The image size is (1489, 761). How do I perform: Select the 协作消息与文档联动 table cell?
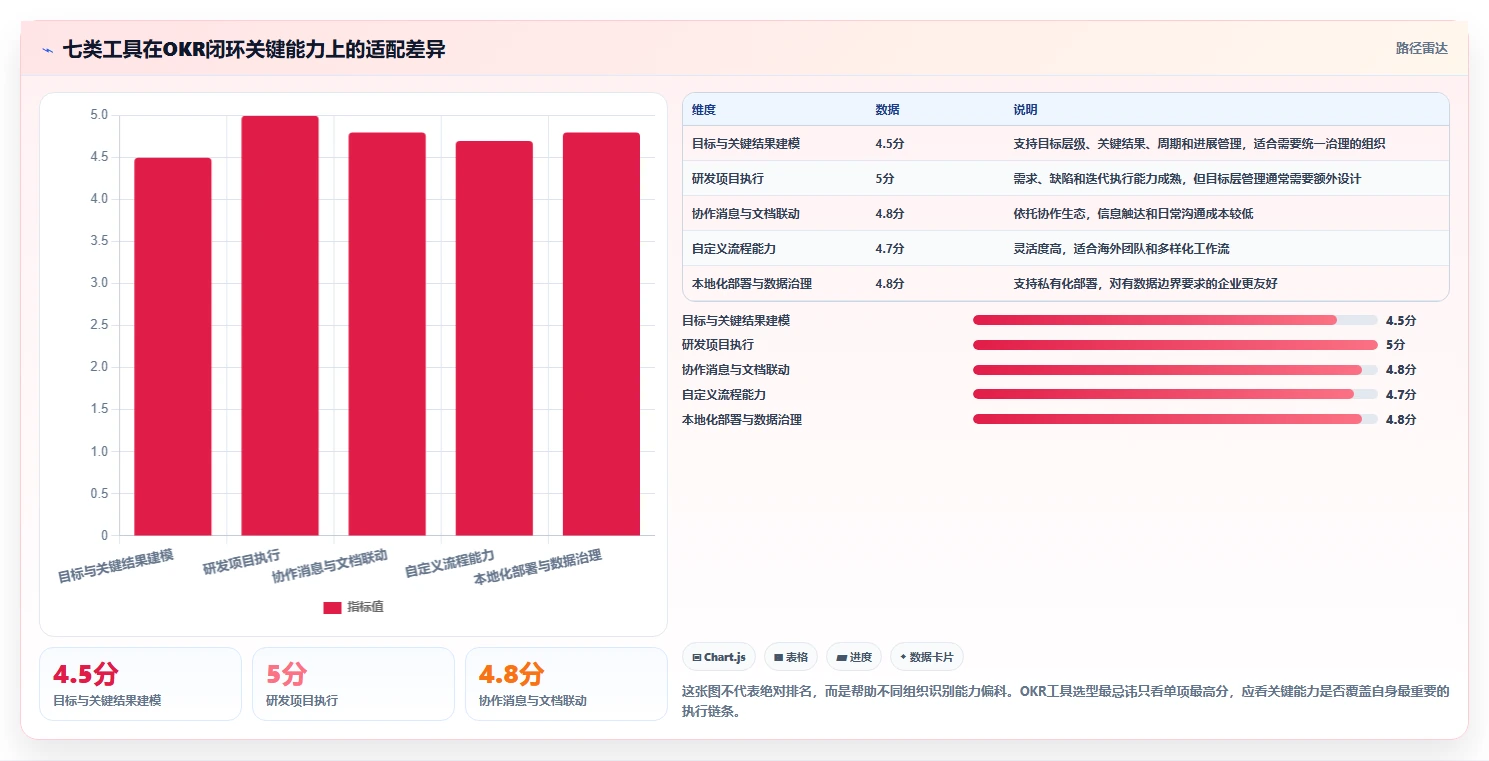[x=746, y=214]
